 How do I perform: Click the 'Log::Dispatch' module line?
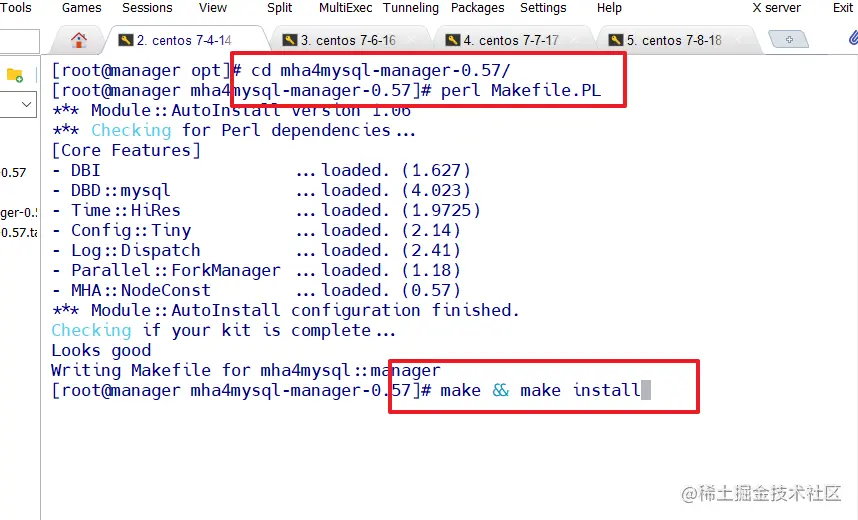click(257, 250)
